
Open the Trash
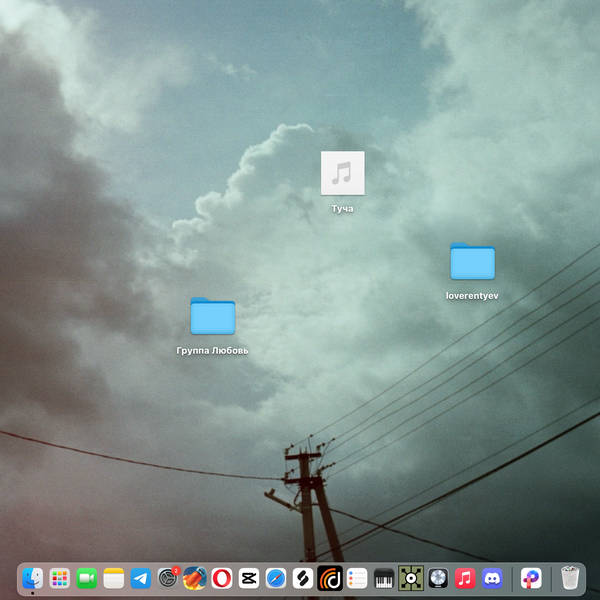pyautogui.click(x=570, y=578)
